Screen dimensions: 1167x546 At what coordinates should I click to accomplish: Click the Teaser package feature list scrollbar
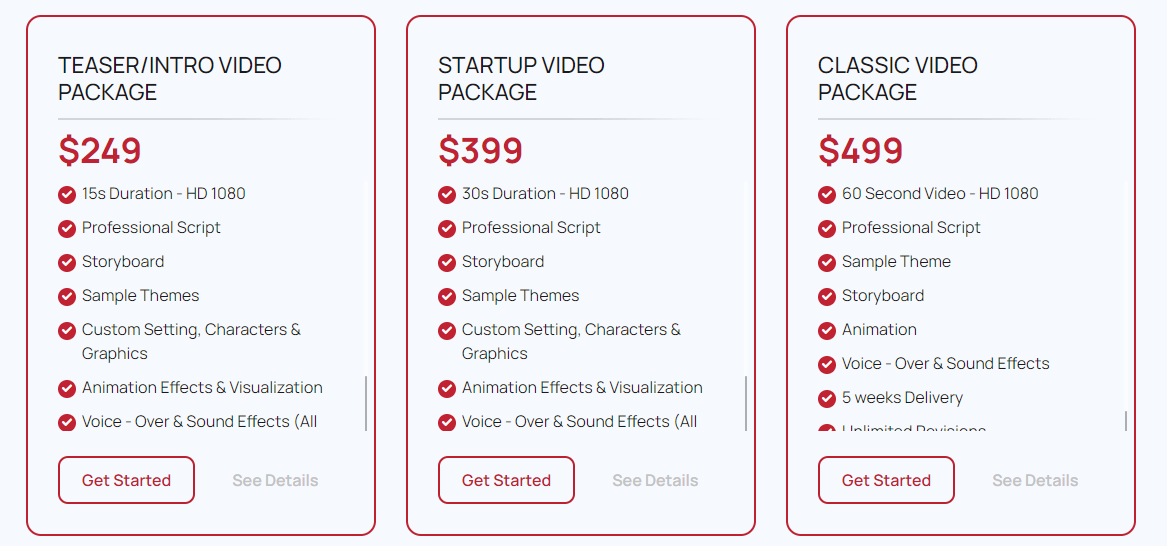pyautogui.click(x=366, y=403)
